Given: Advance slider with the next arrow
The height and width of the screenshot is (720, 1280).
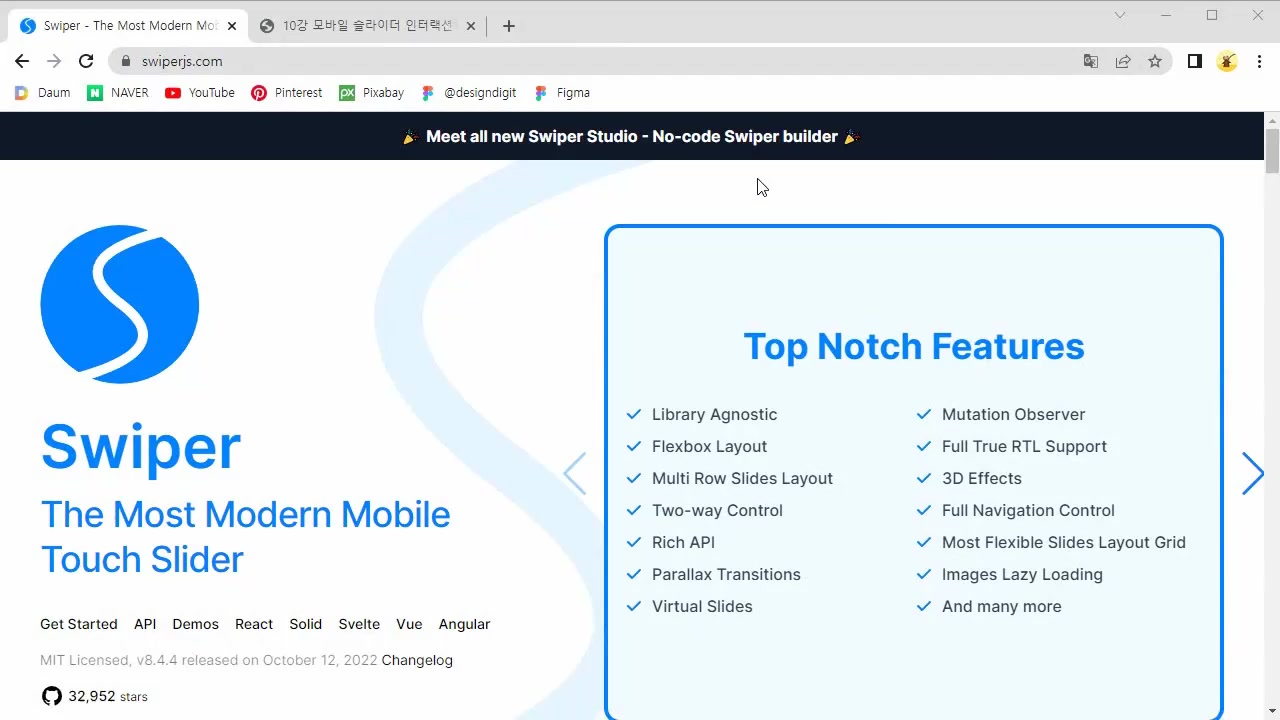Looking at the screenshot, I should pyautogui.click(x=1252, y=474).
